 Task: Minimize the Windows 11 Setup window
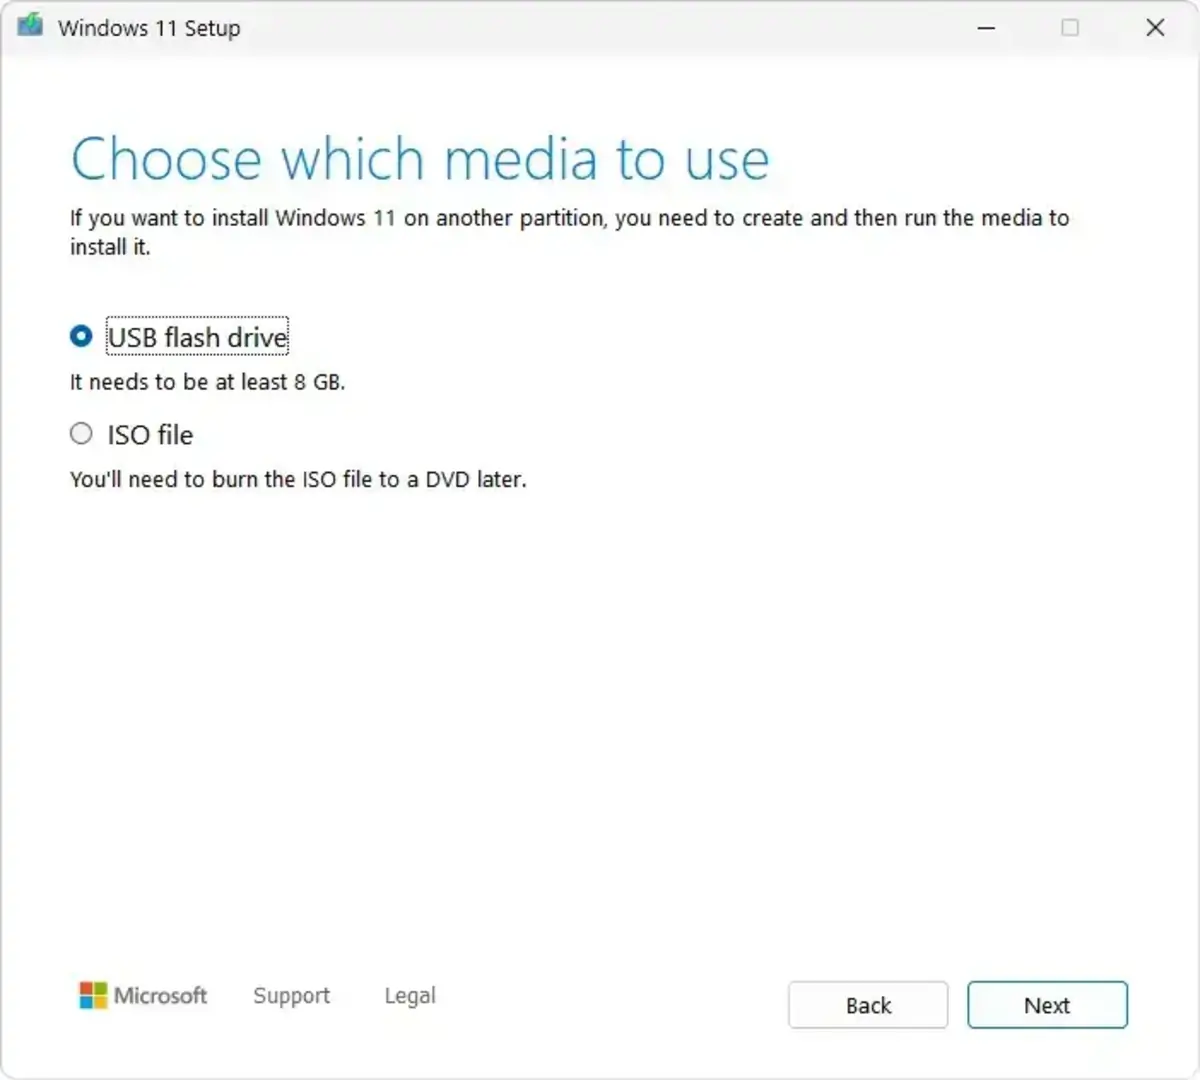click(985, 28)
